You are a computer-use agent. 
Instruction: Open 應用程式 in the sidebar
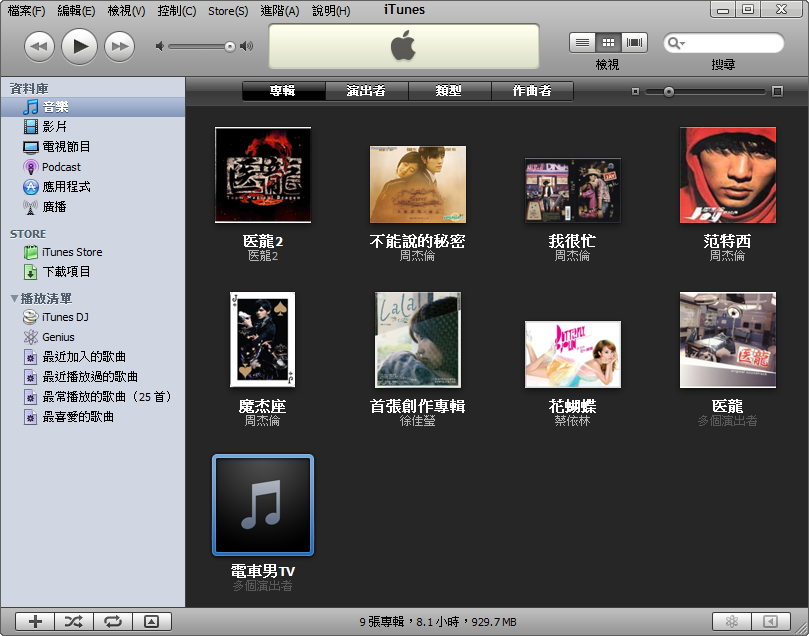pyautogui.click(x=93, y=187)
